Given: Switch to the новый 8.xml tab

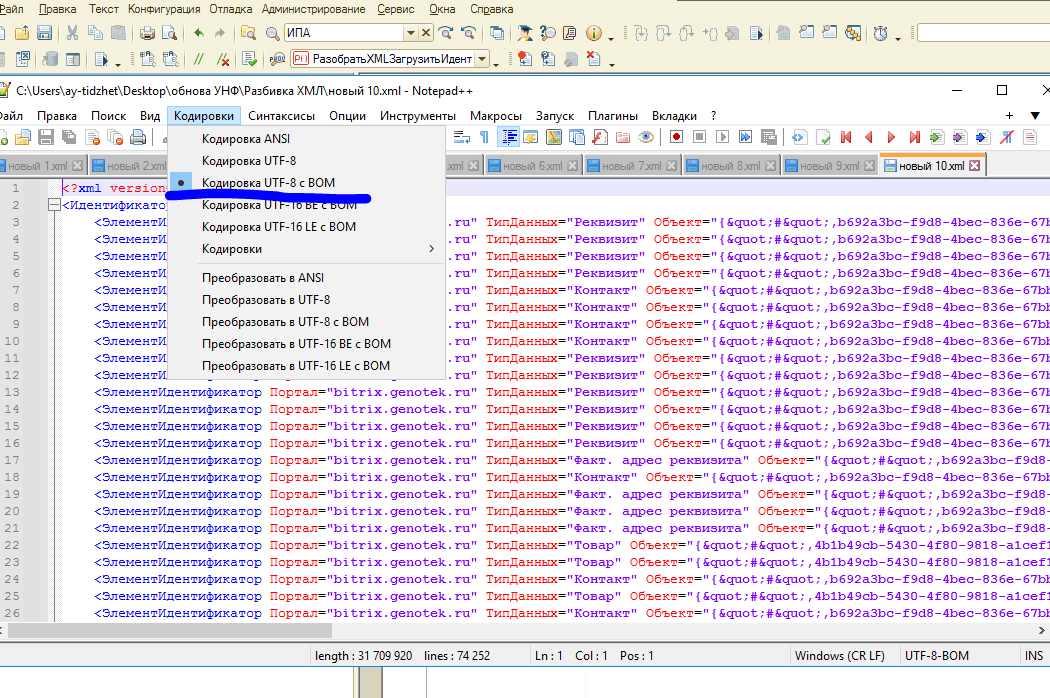Looking at the screenshot, I should (730, 165).
